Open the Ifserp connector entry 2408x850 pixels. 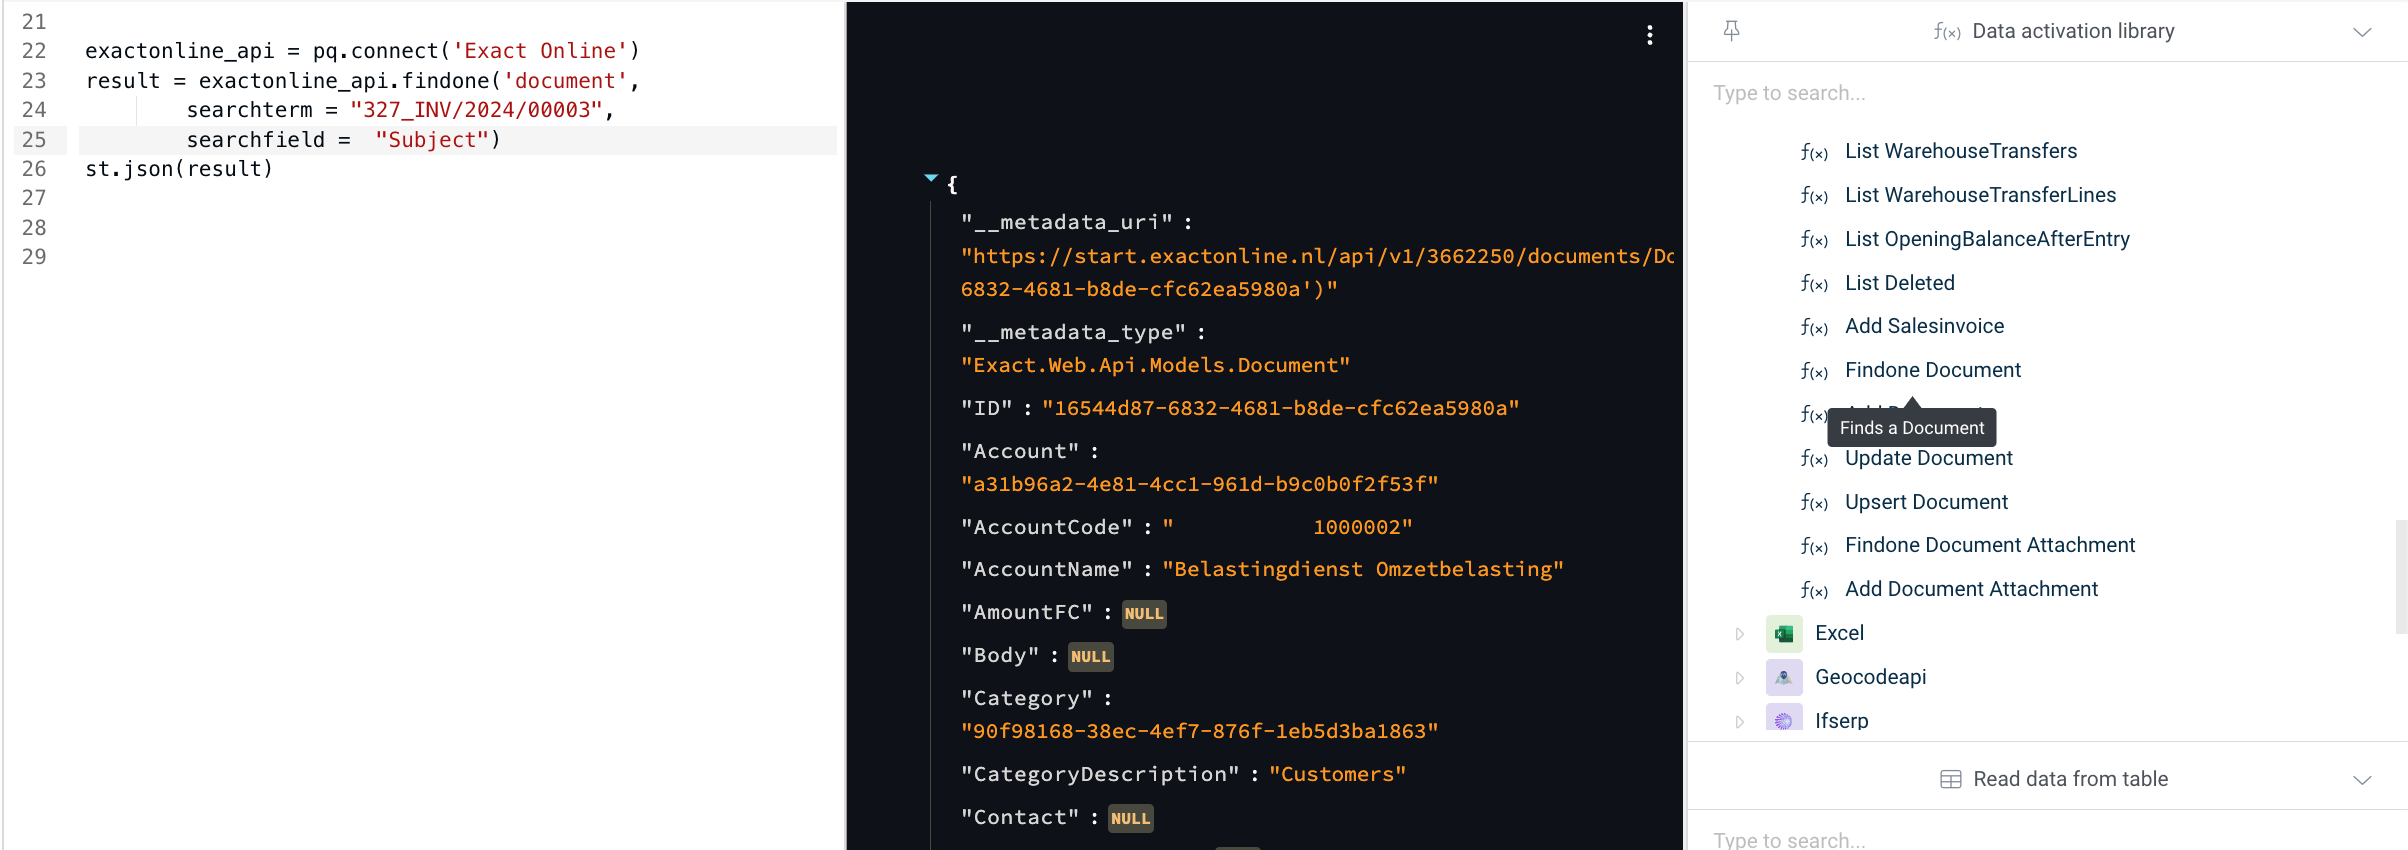1841,721
